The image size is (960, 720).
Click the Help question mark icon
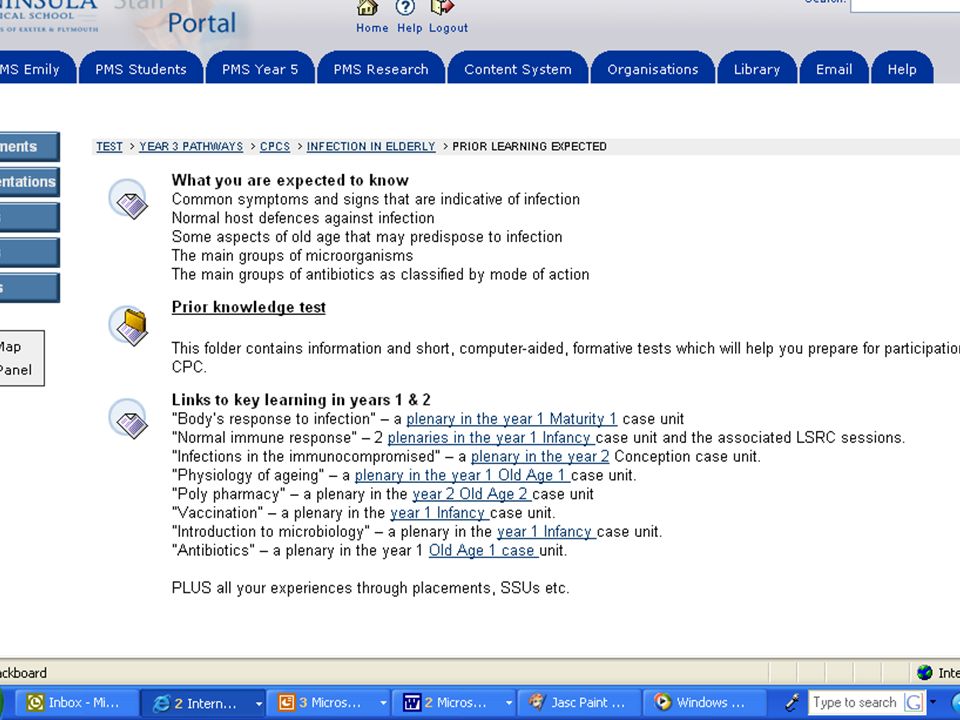[405, 7]
